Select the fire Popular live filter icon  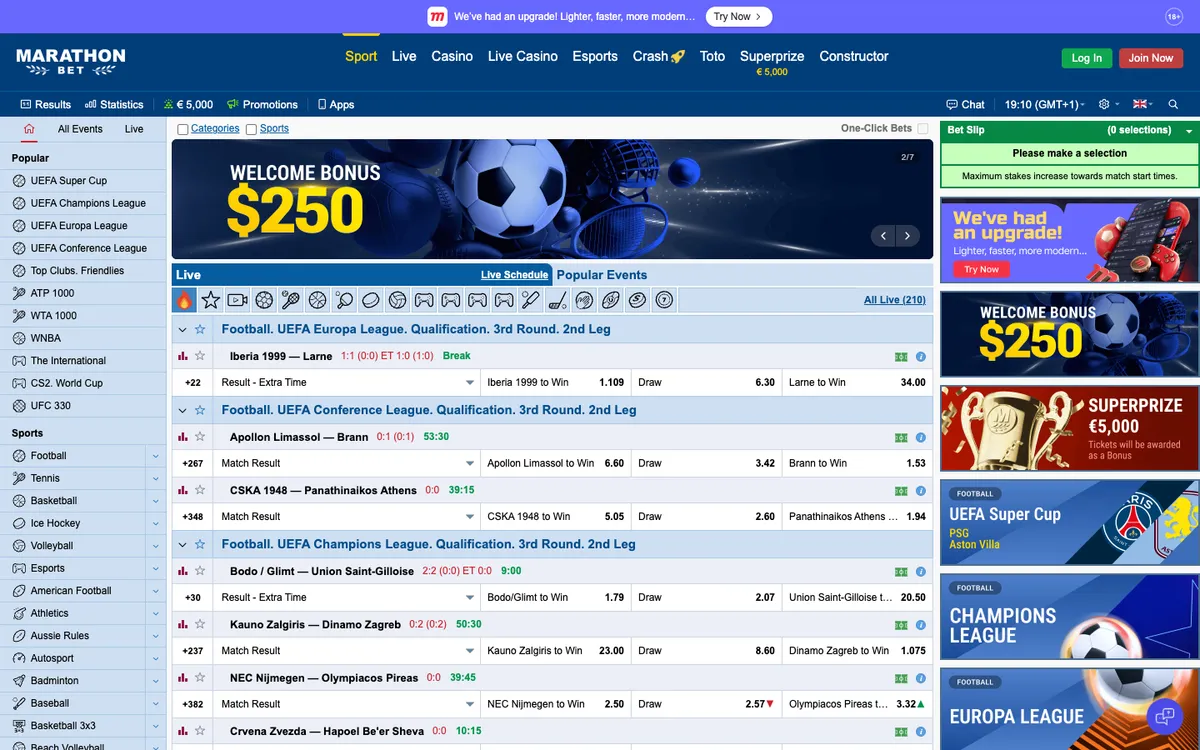184,300
